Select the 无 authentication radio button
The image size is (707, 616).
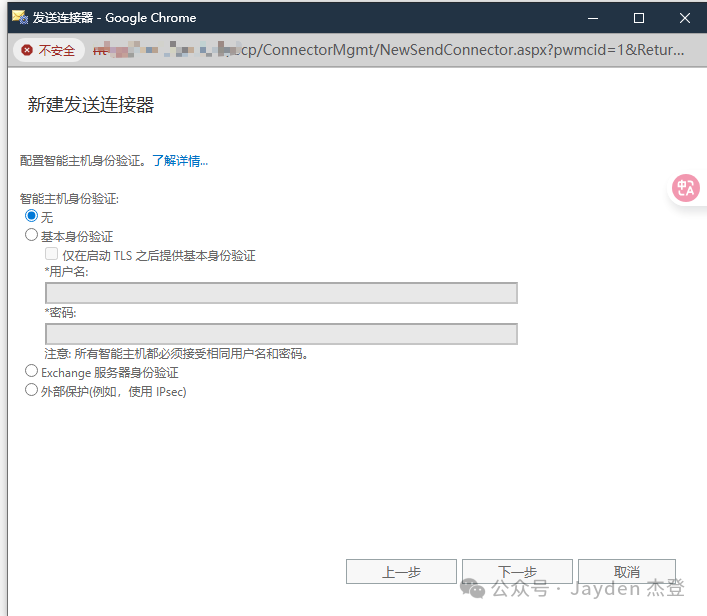[31, 216]
